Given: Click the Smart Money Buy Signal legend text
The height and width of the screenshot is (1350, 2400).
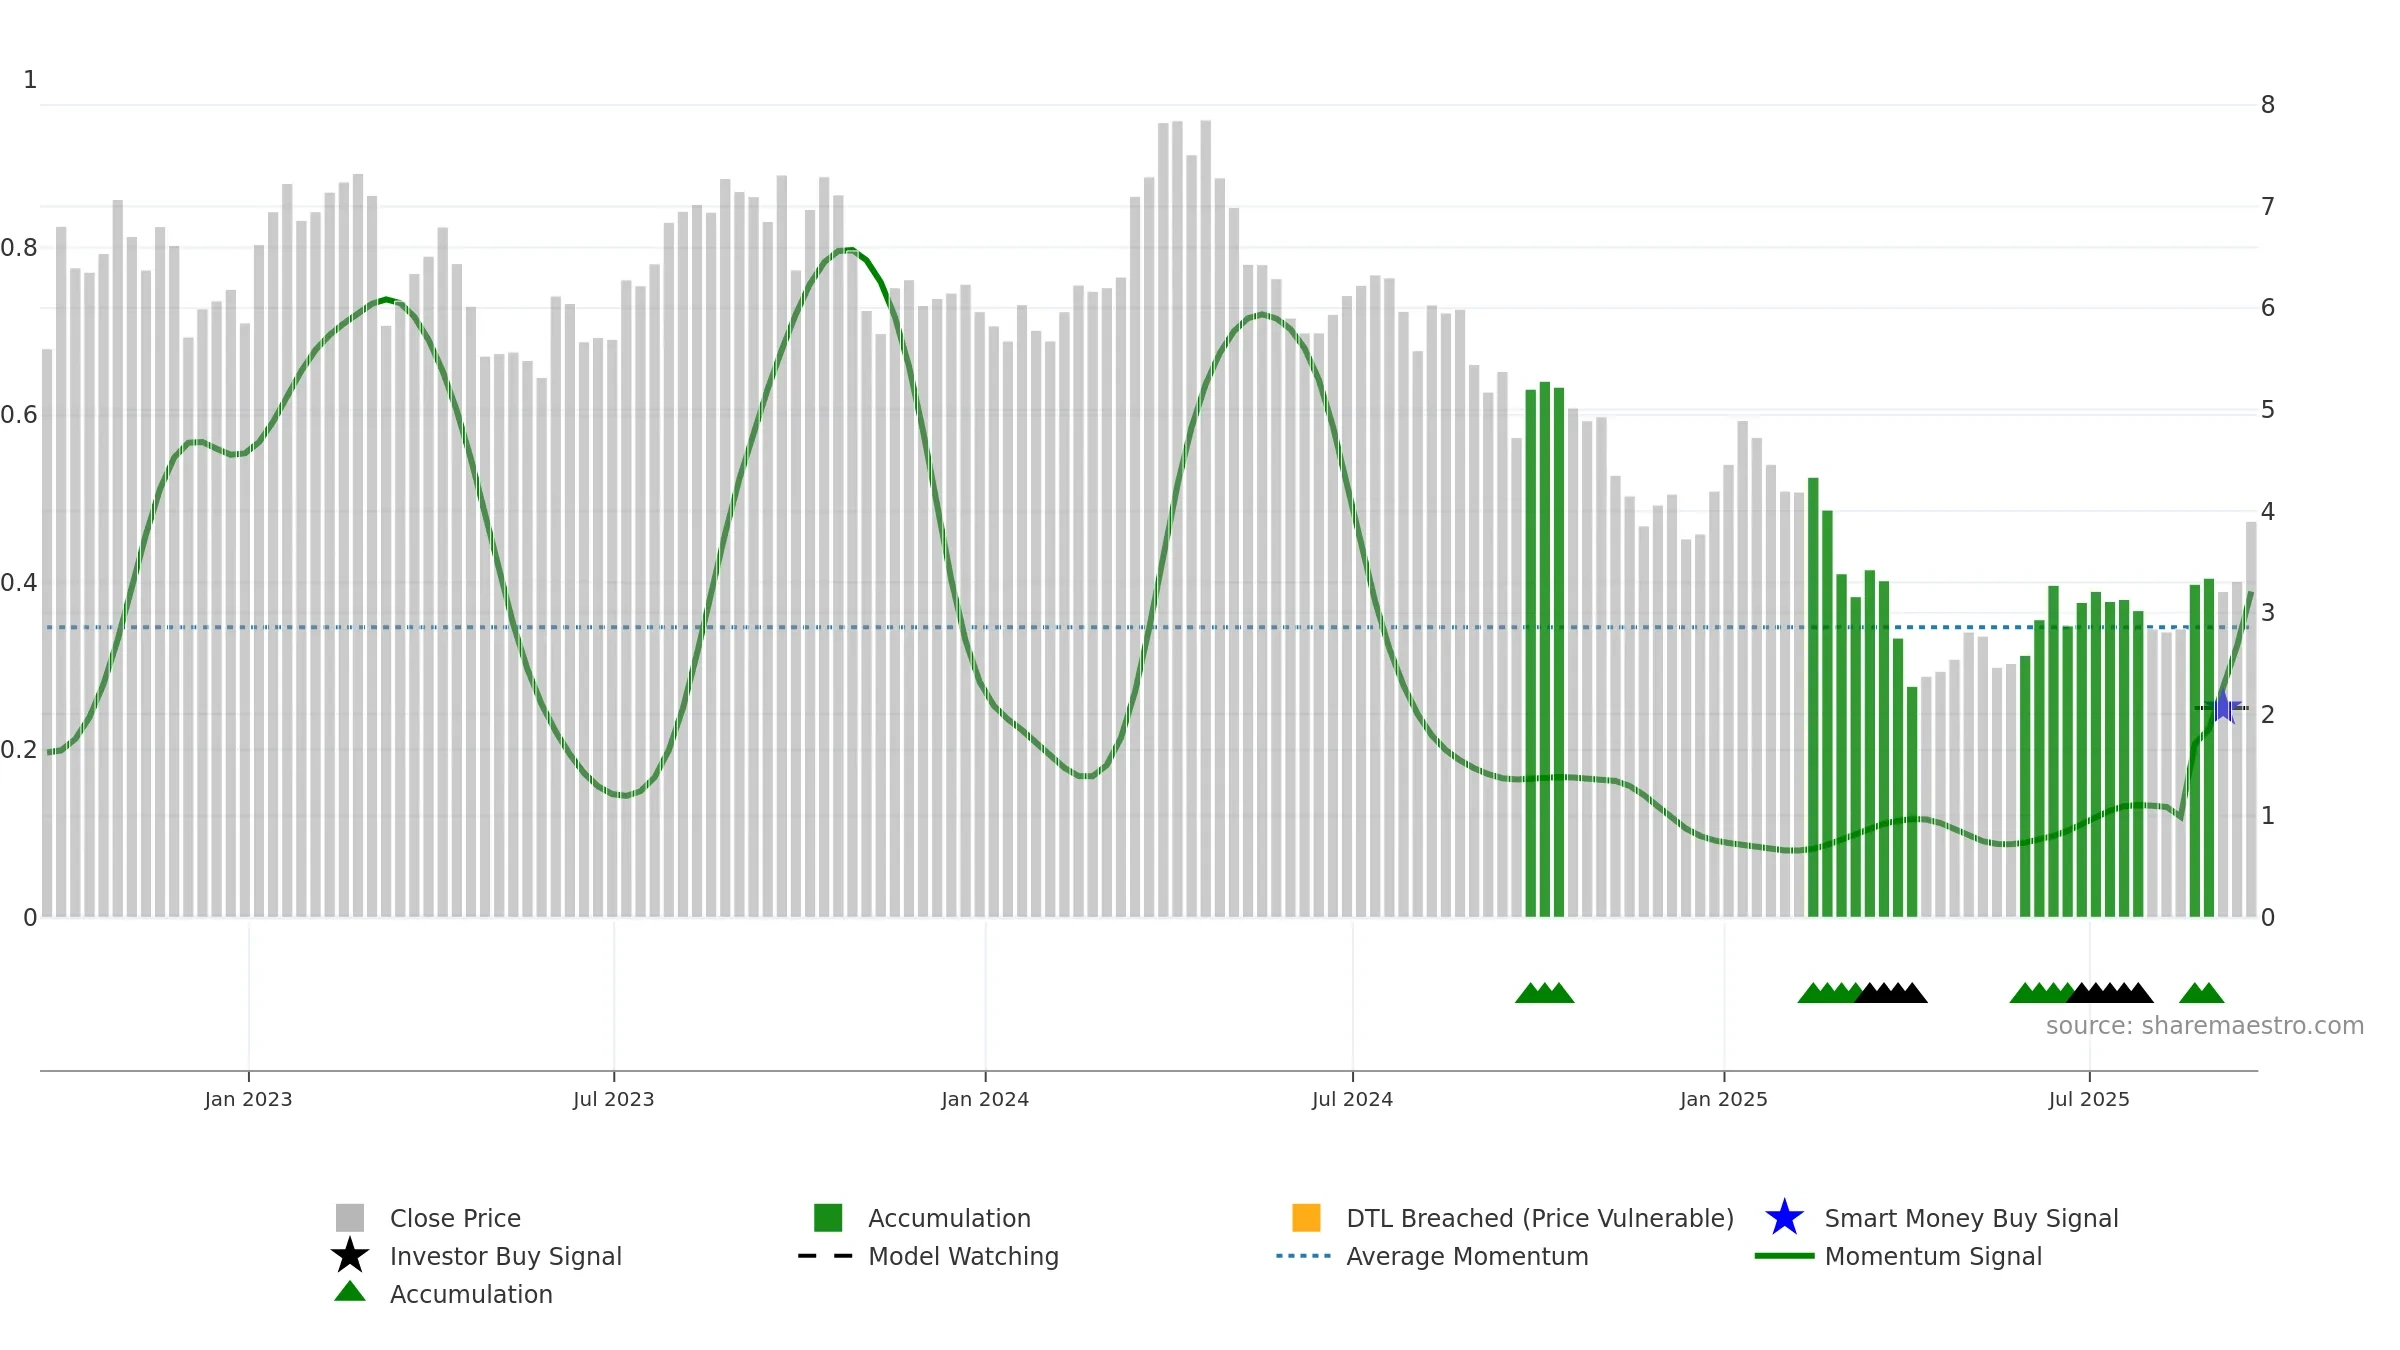Looking at the screenshot, I should pyautogui.click(x=1970, y=1218).
